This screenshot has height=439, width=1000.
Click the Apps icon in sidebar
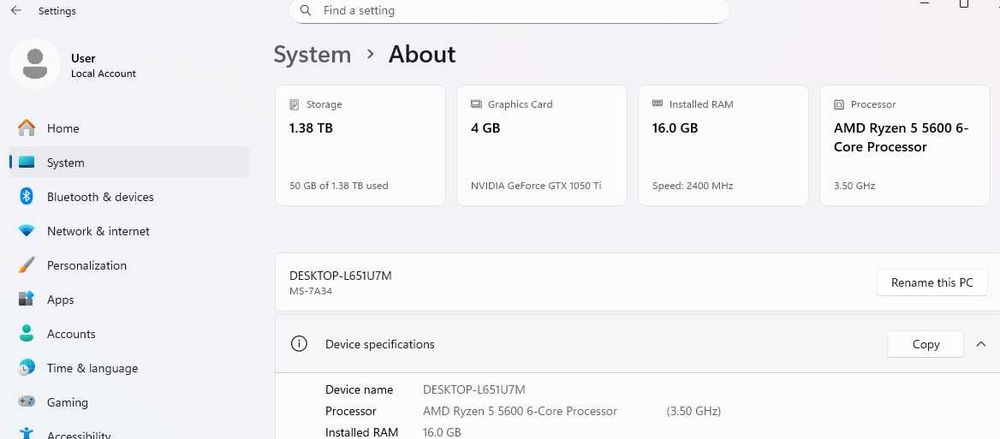(x=26, y=299)
